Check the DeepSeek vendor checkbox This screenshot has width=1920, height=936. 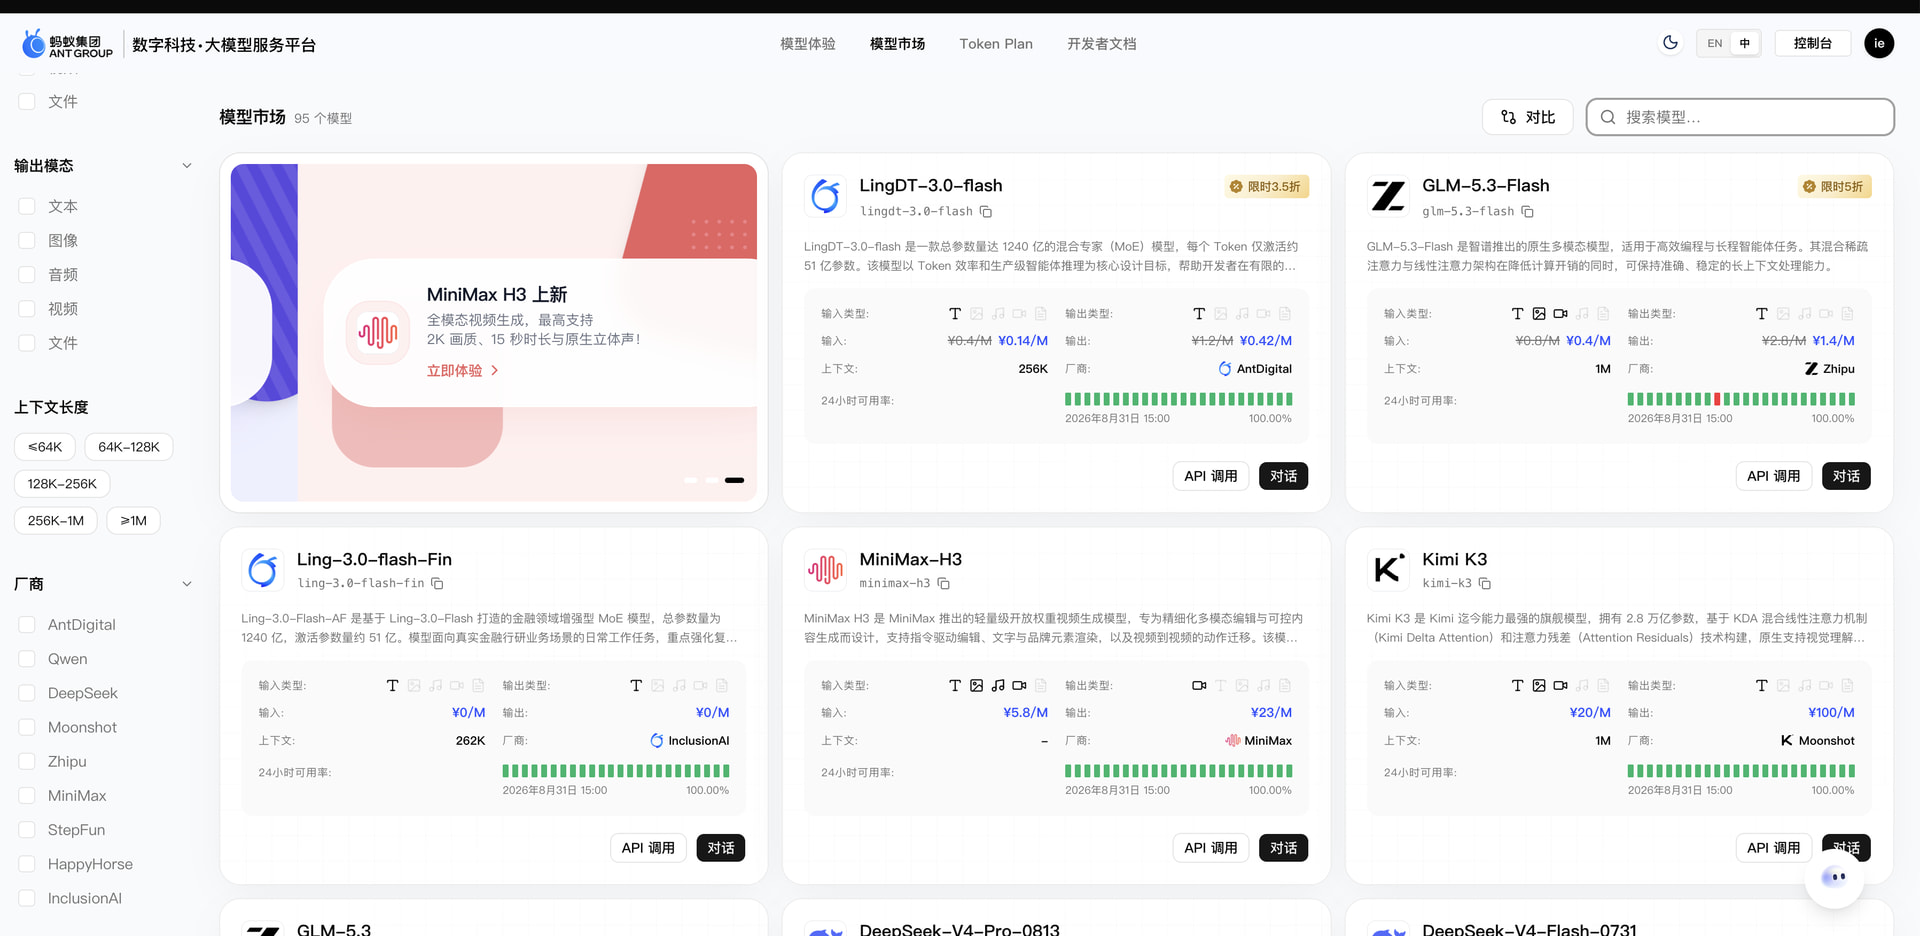27,693
